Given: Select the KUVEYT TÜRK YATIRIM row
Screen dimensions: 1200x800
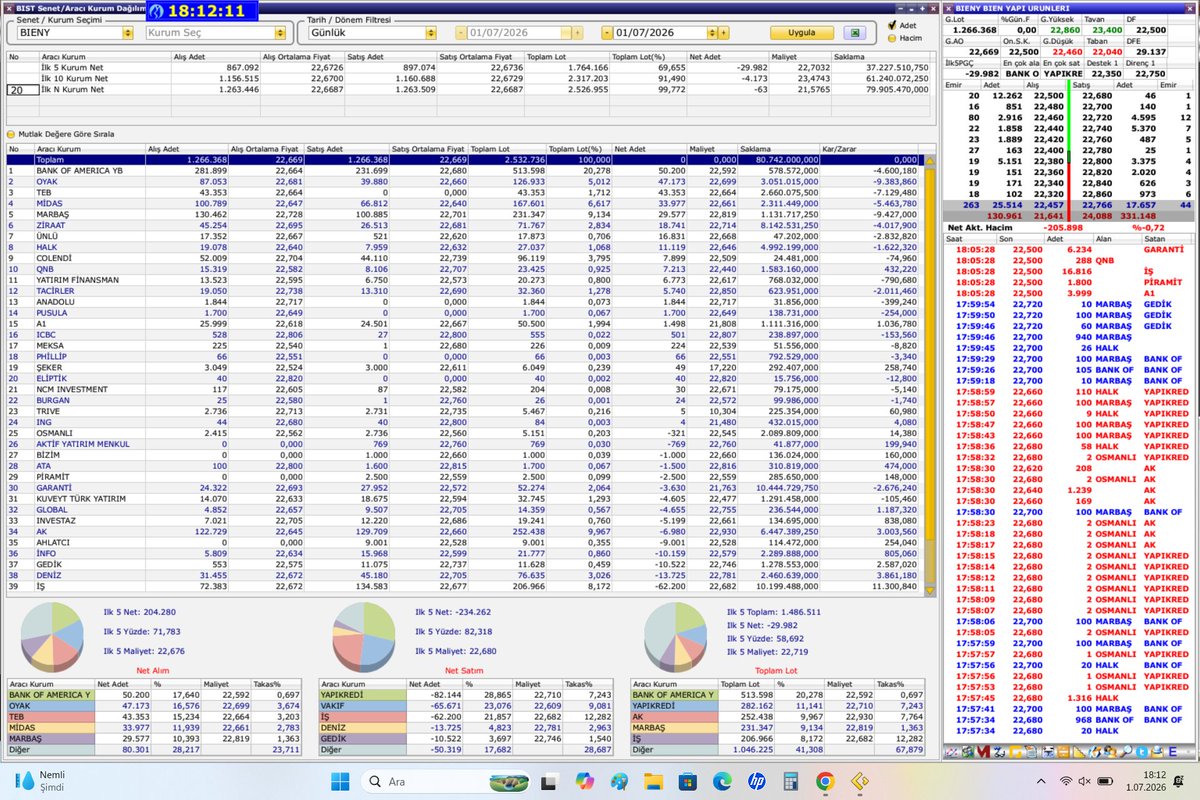Looking at the screenshot, I should [x=463, y=499].
